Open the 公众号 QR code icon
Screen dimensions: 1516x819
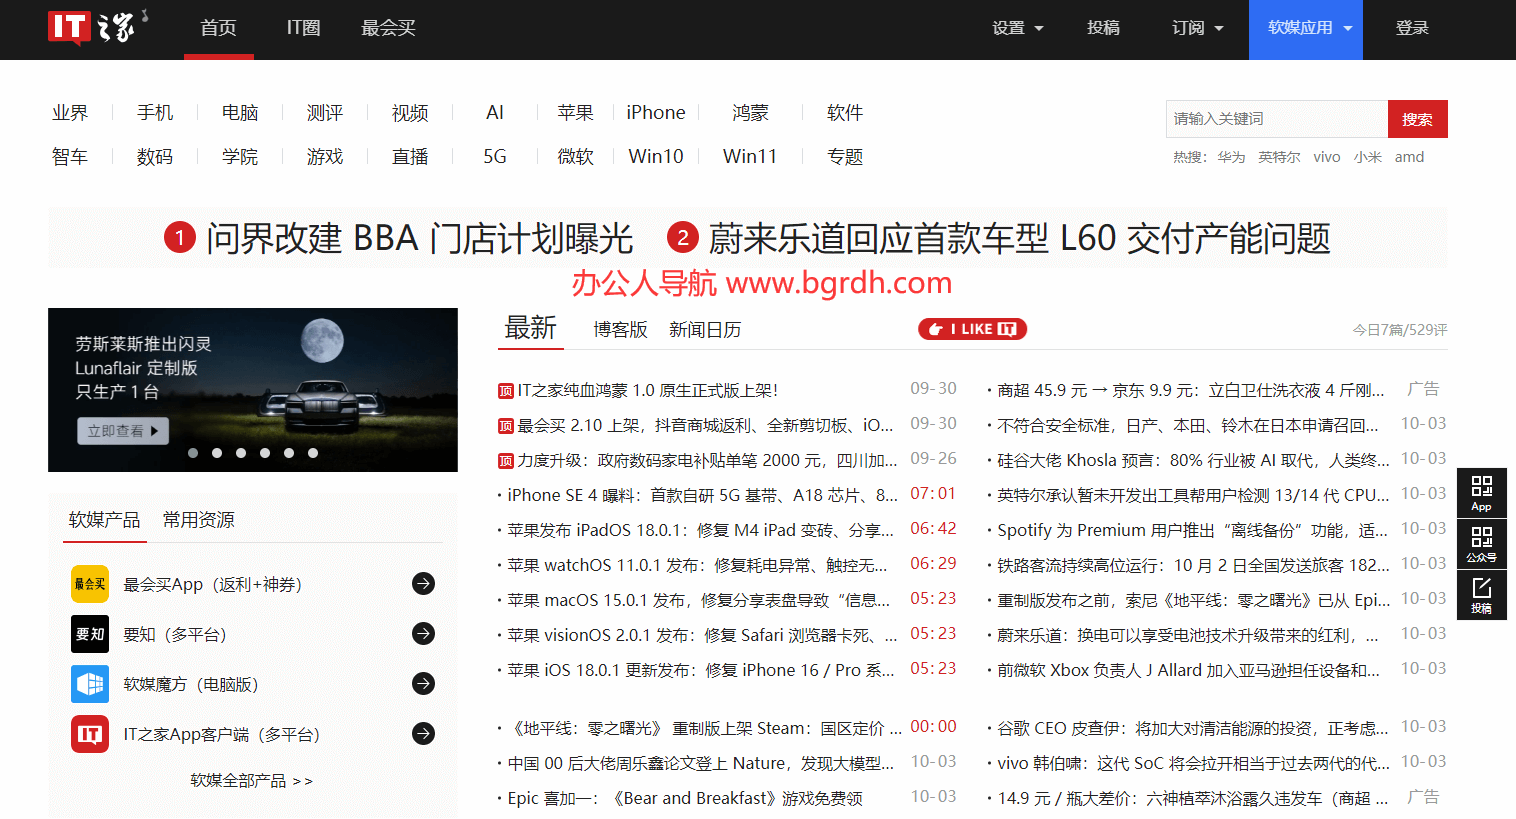coord(1482,544)
